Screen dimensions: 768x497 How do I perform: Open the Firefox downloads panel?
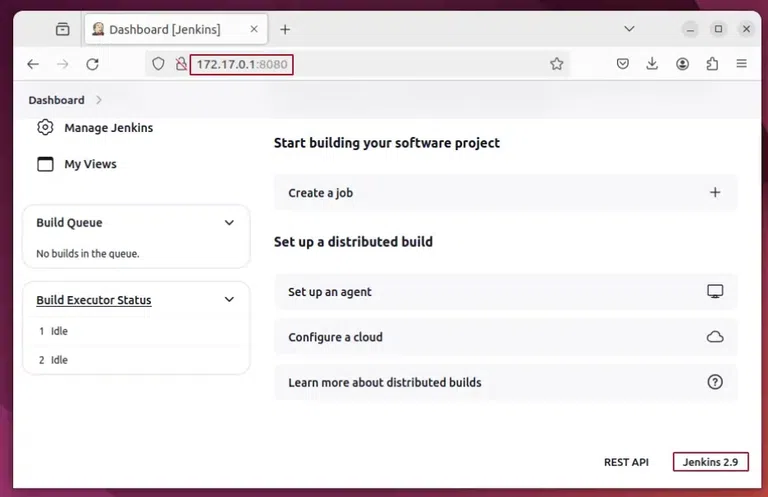652,64
